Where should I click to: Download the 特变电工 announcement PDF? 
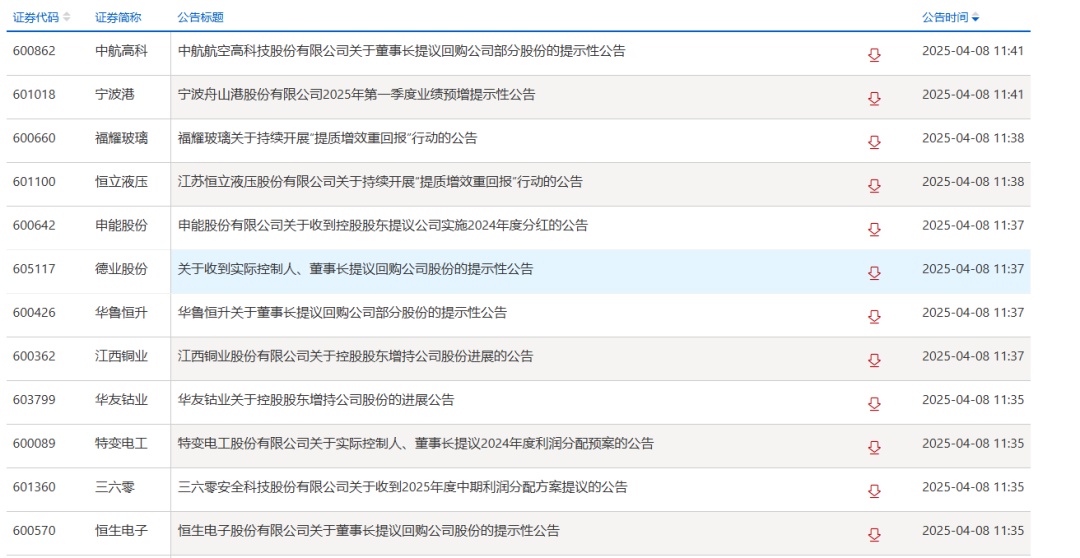coord(874,448)
